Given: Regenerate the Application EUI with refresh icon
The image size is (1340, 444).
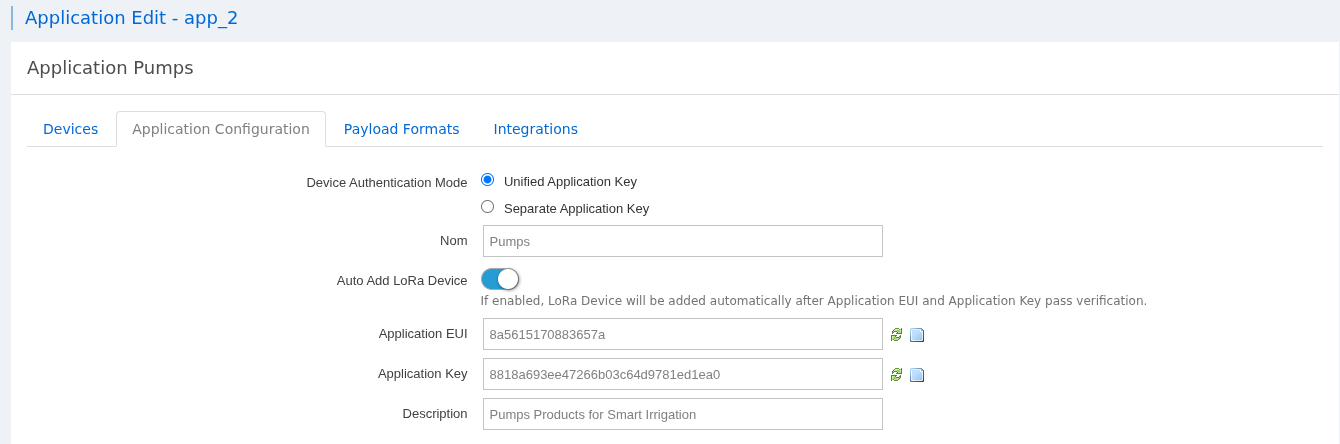Looking at the screenshot, I should (896, 335).
